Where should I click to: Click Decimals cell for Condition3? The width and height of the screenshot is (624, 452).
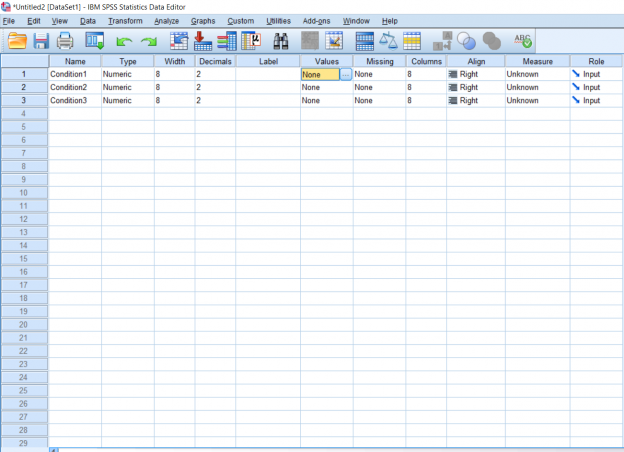coord(215,100)
